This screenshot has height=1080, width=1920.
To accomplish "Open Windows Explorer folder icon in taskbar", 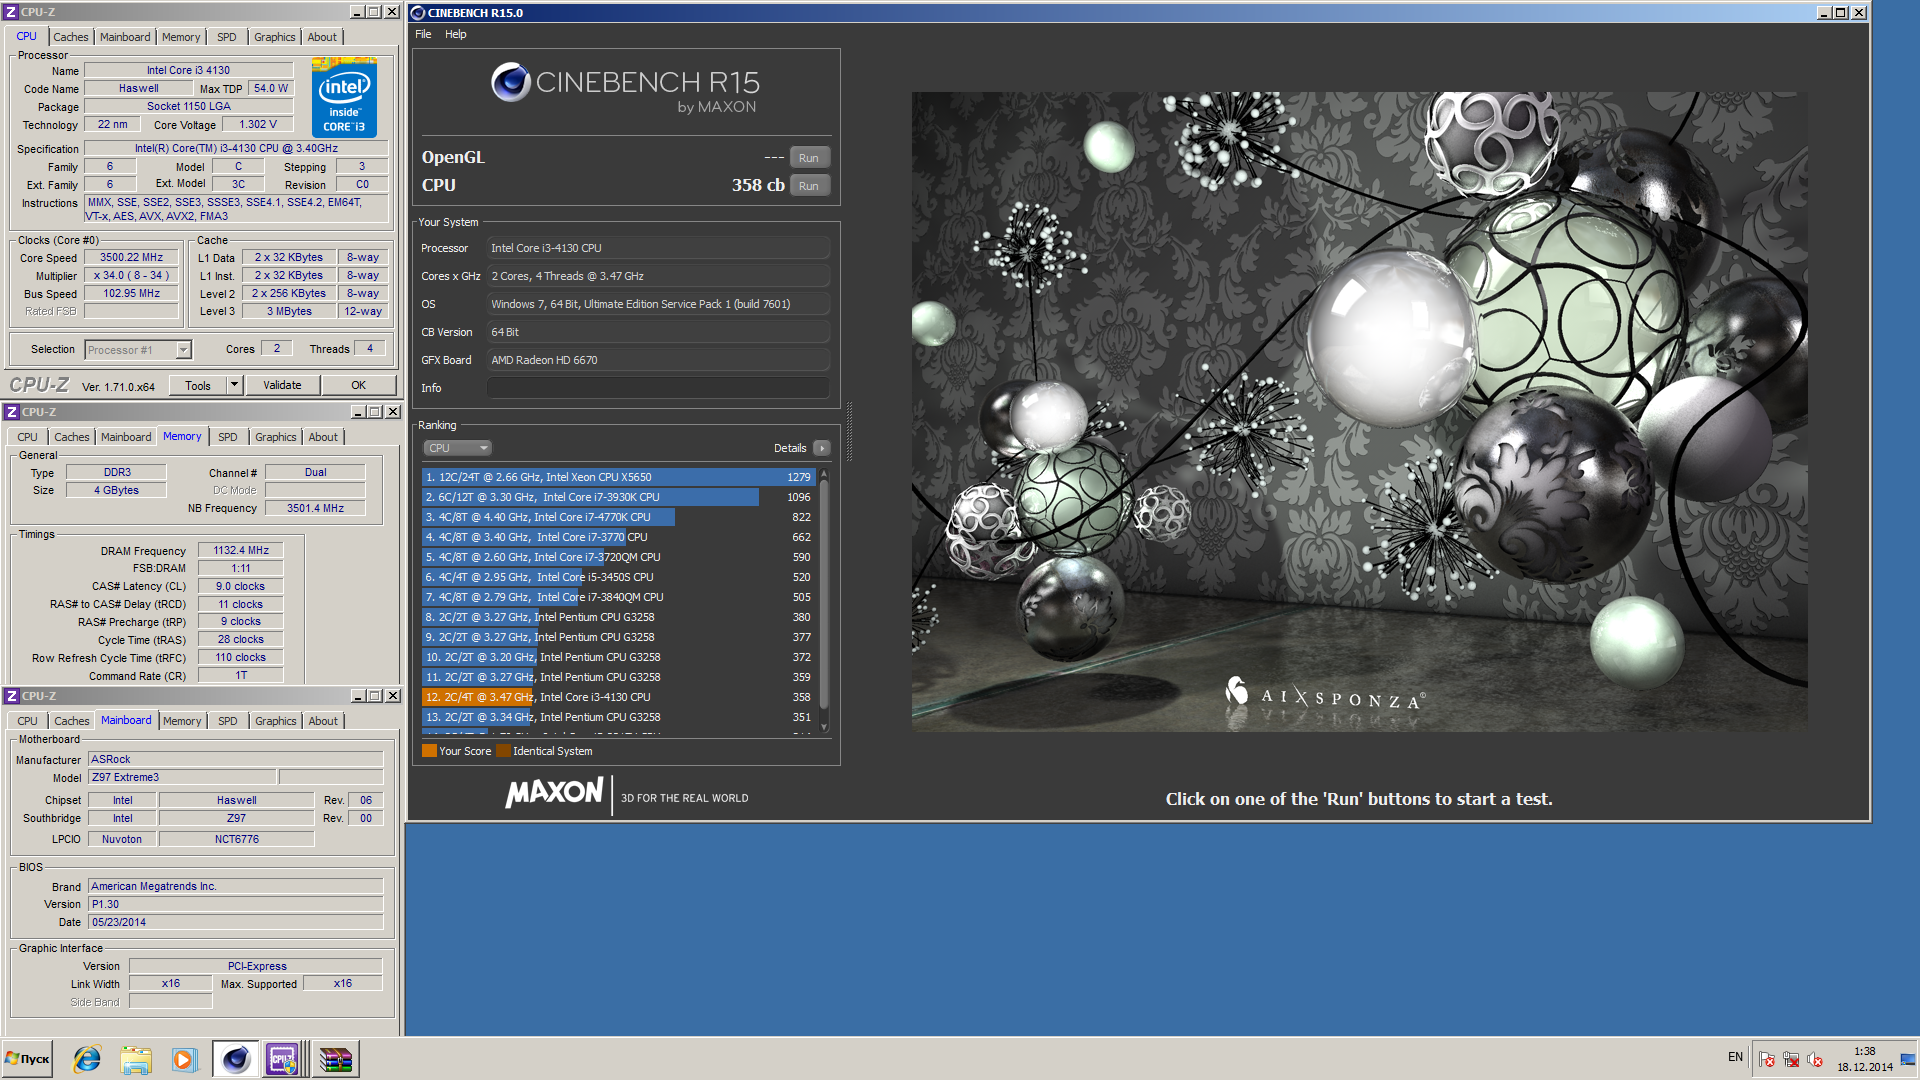I will (136, 1059).
